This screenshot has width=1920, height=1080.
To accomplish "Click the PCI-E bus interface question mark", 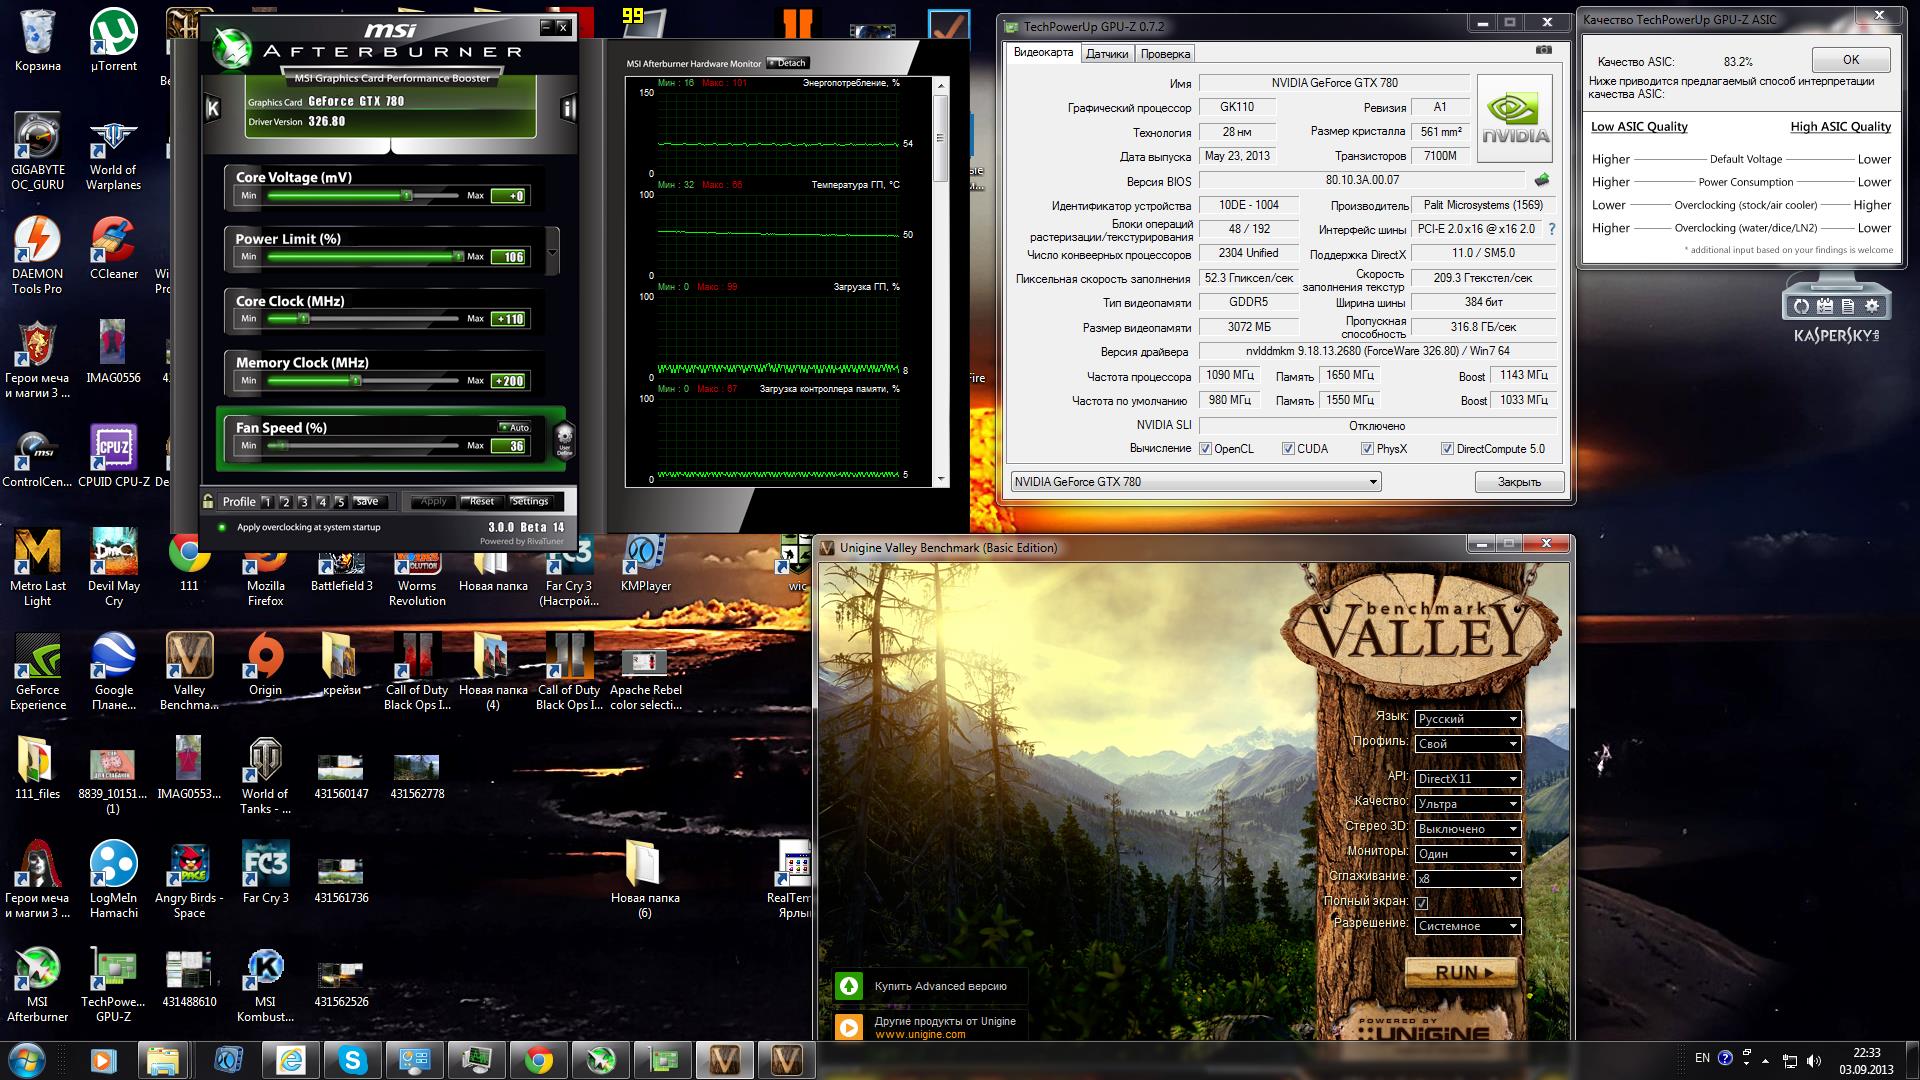I will (1551, 229).
